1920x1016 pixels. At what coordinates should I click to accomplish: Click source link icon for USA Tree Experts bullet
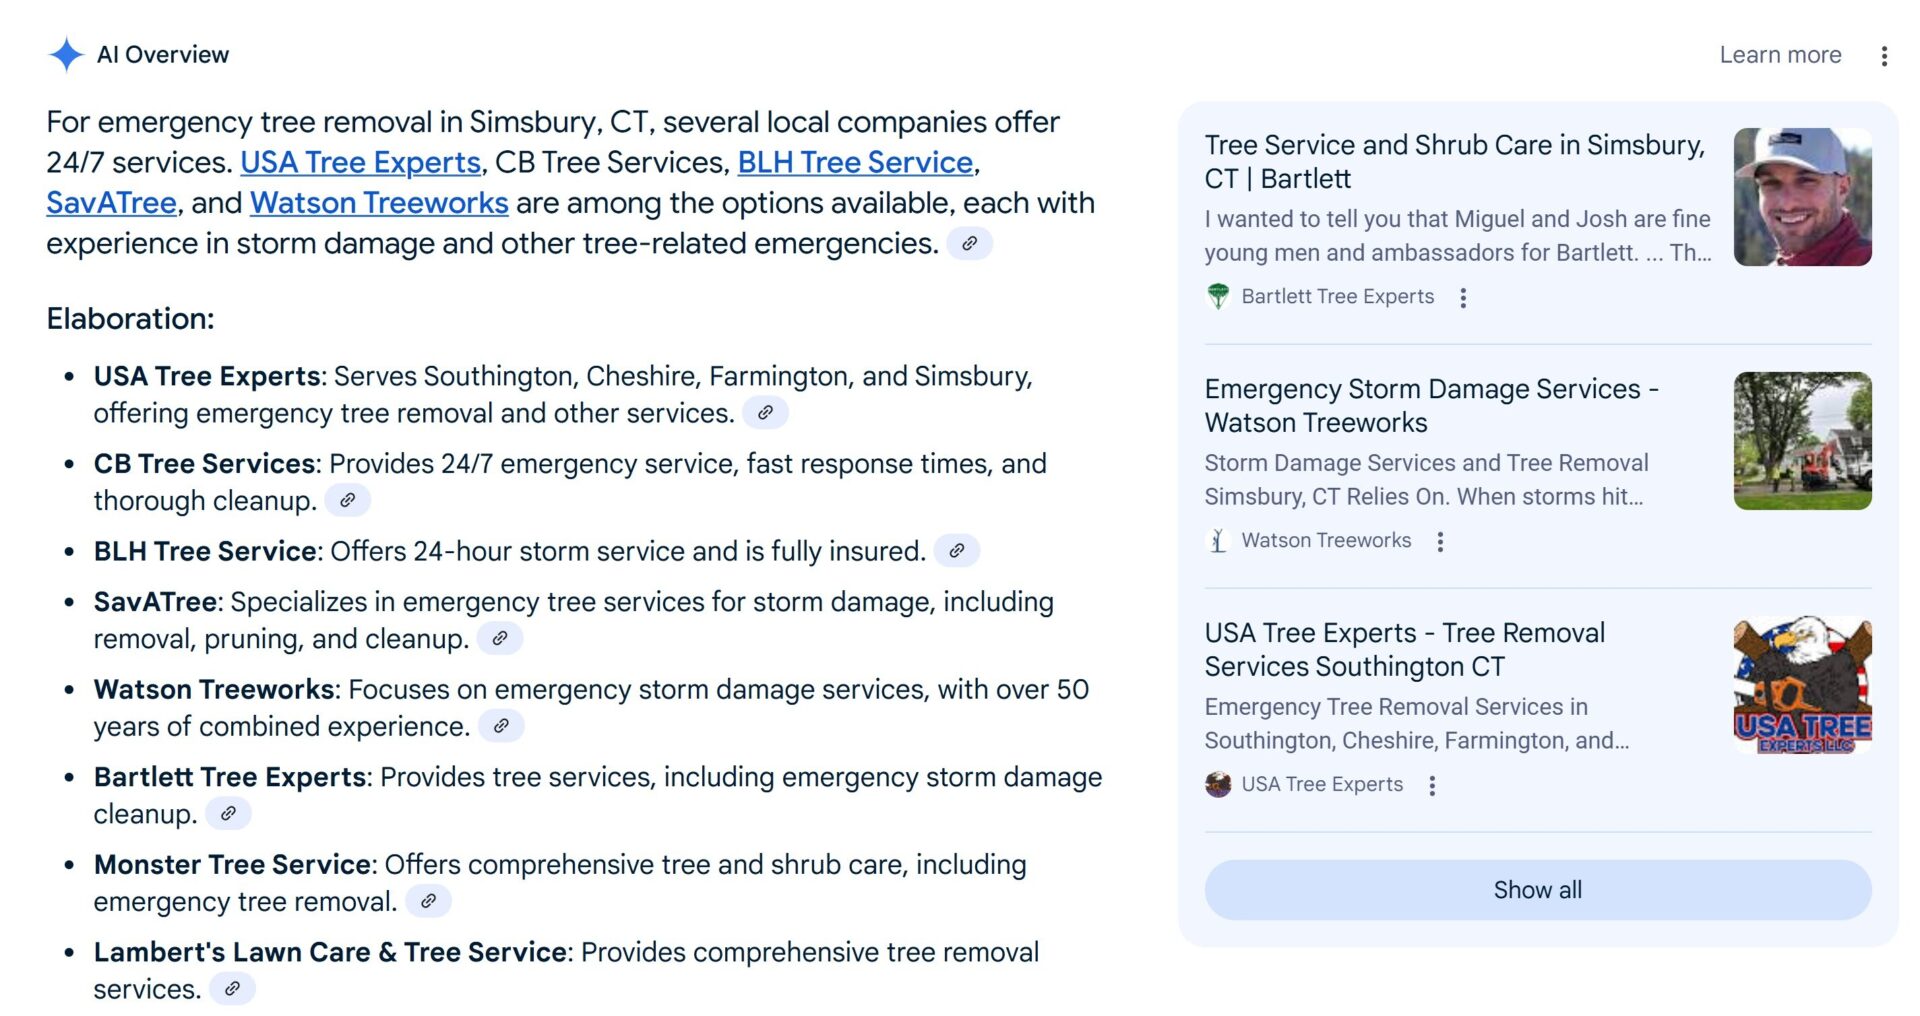[765, 413]
